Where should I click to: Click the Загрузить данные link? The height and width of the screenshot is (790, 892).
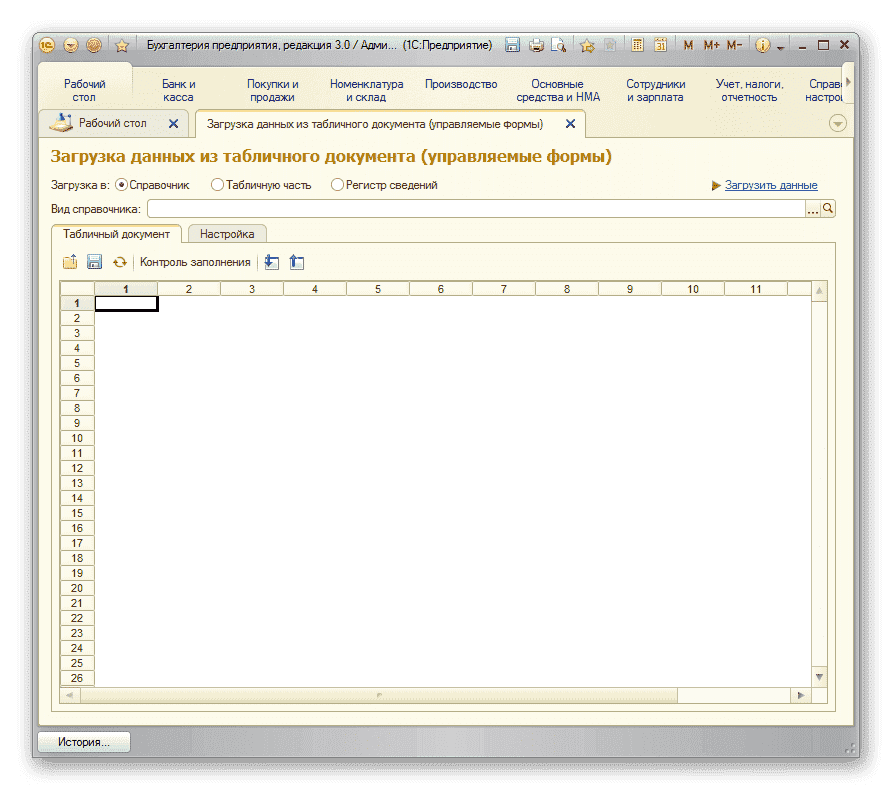point(771,185)
